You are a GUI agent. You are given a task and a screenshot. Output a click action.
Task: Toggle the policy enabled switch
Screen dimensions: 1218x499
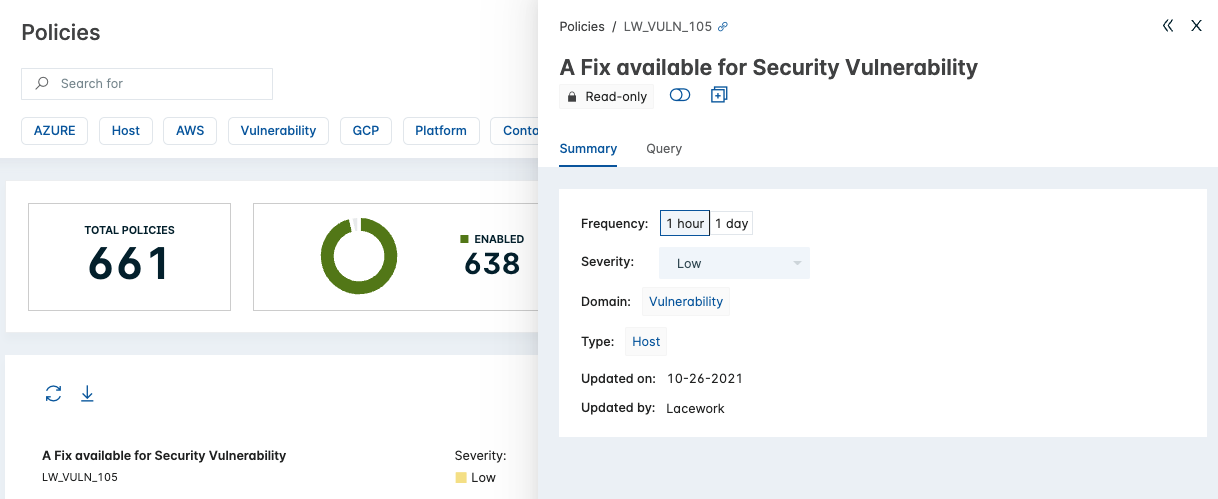tap(680, 95)
